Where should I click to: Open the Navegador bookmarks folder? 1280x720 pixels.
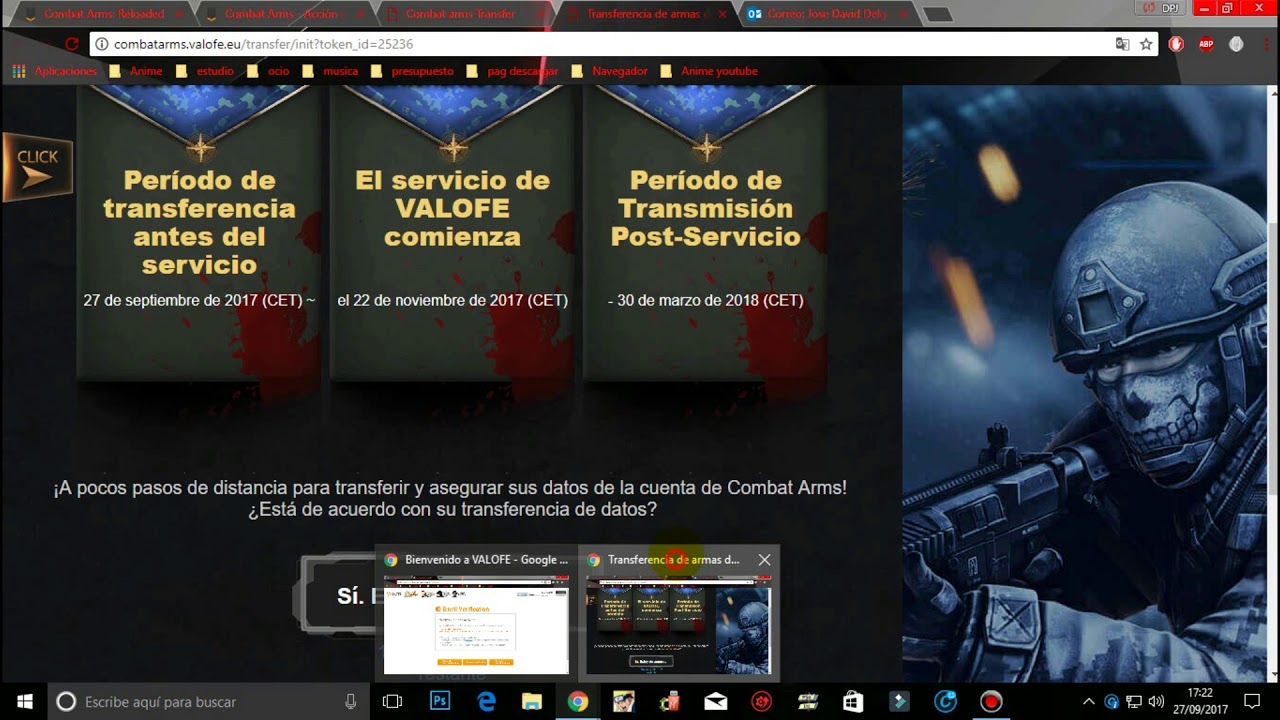(609, 71)
